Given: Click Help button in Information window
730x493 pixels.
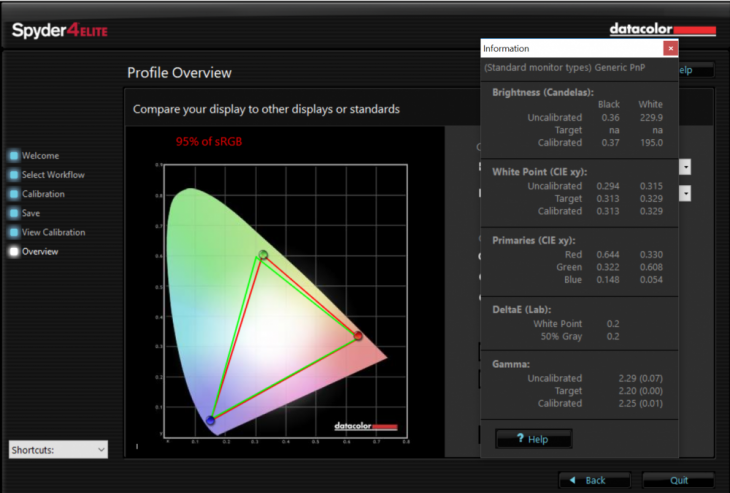Looking at the screenshot, I should 534,439.
